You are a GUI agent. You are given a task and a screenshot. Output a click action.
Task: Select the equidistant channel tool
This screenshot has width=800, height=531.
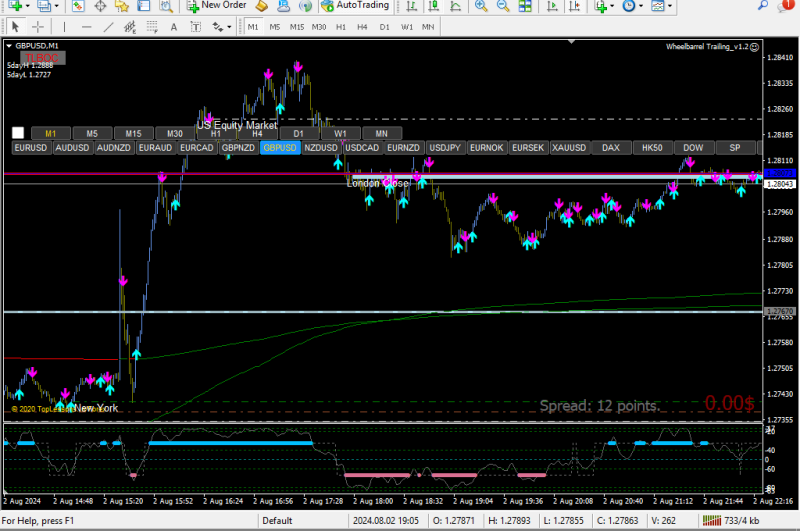click(130, 27)
